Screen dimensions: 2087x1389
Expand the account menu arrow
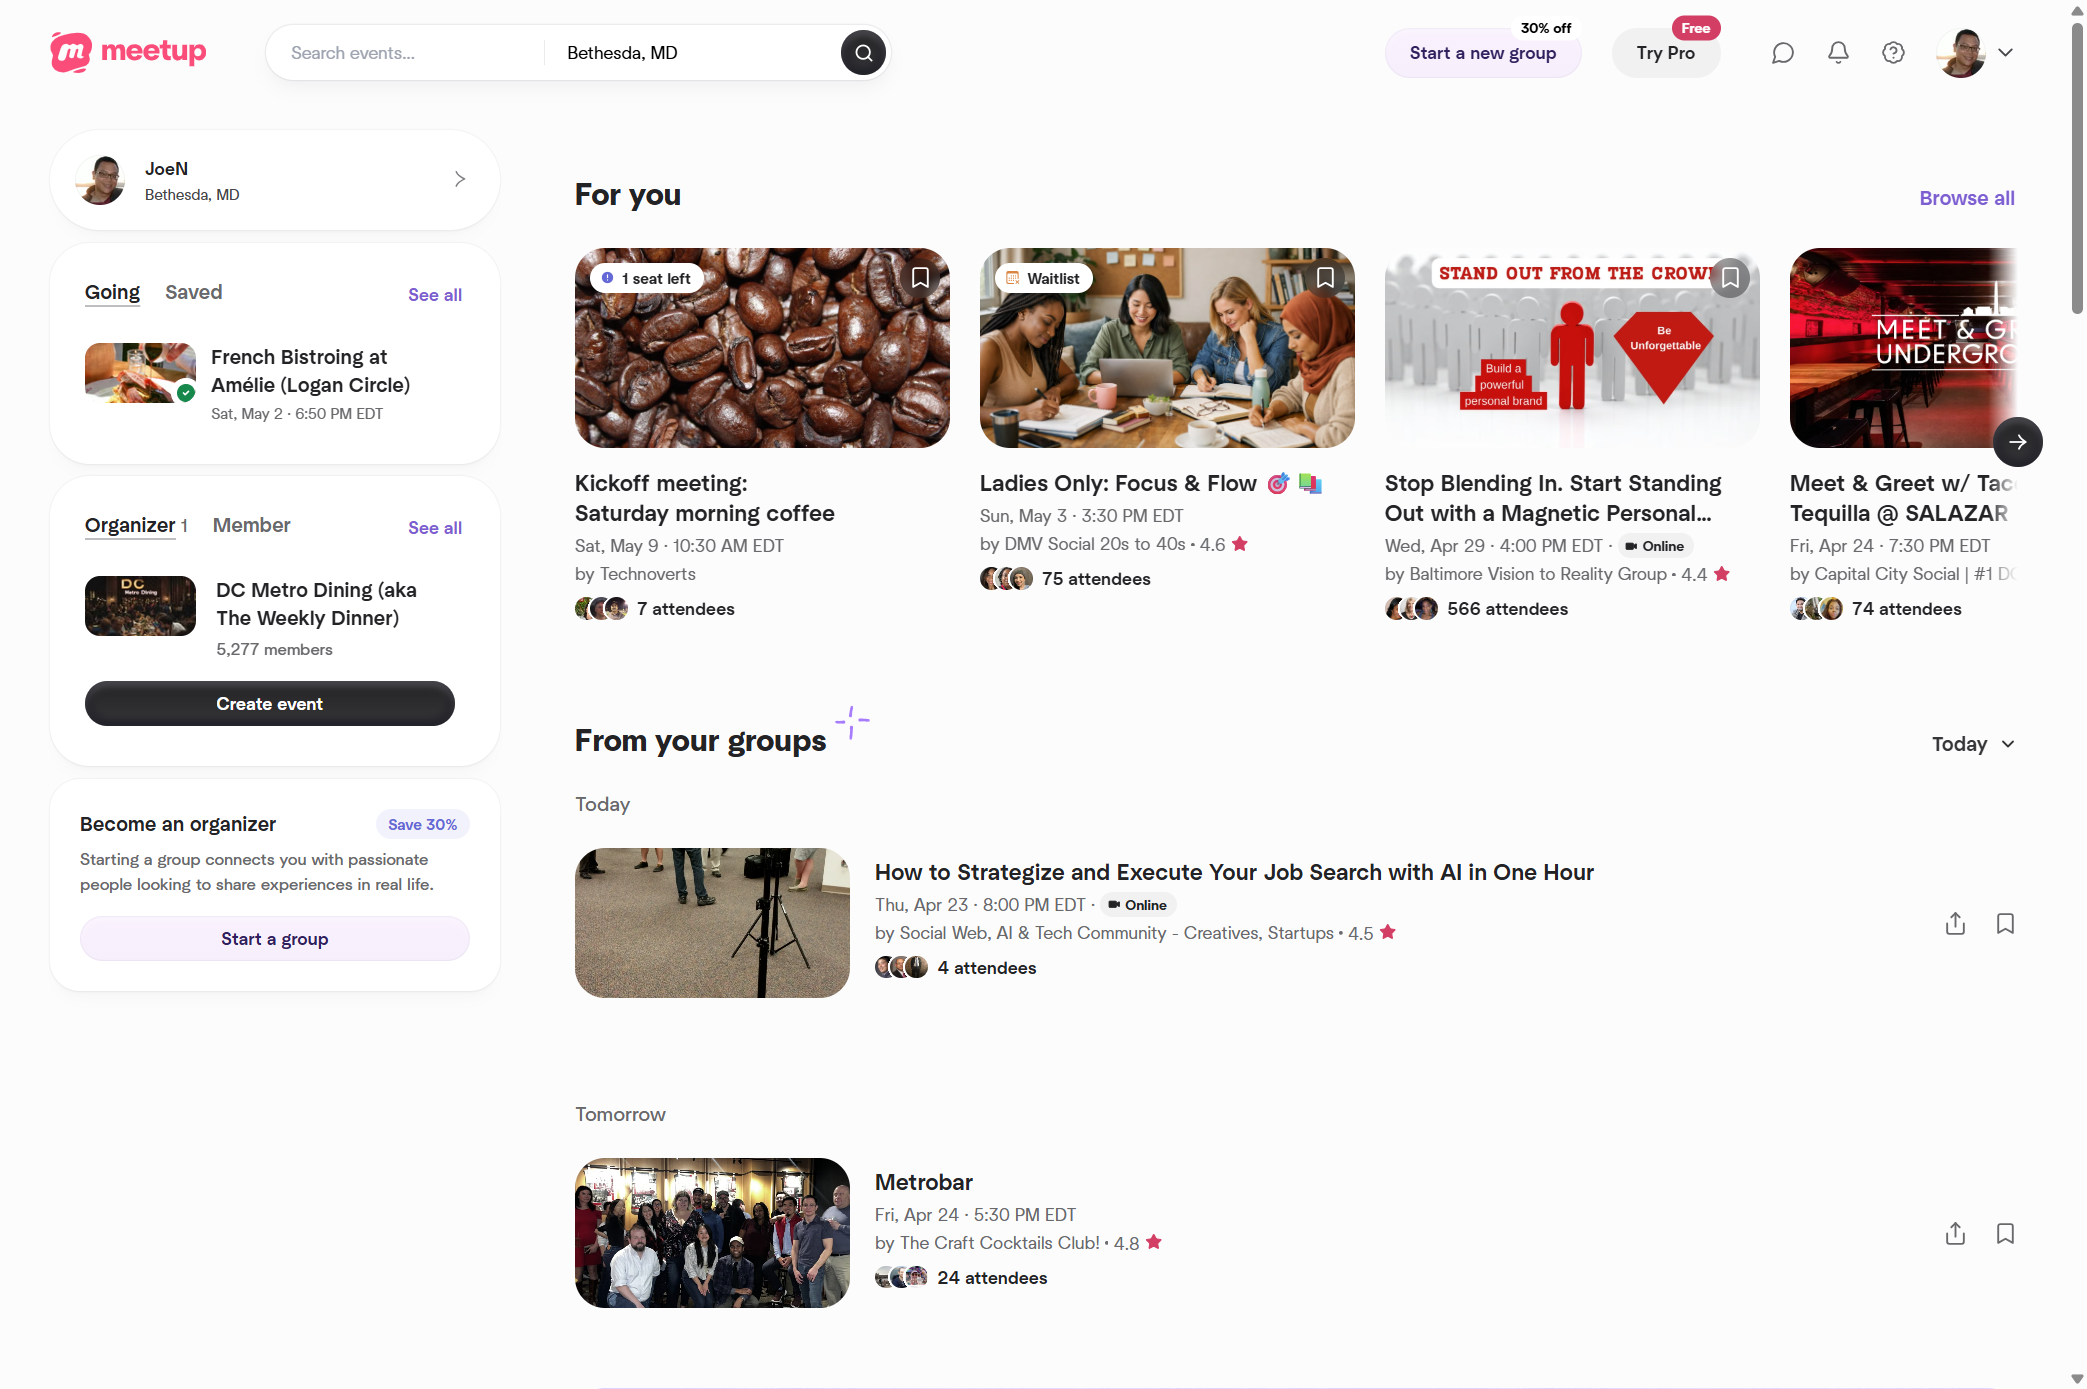2005,53
